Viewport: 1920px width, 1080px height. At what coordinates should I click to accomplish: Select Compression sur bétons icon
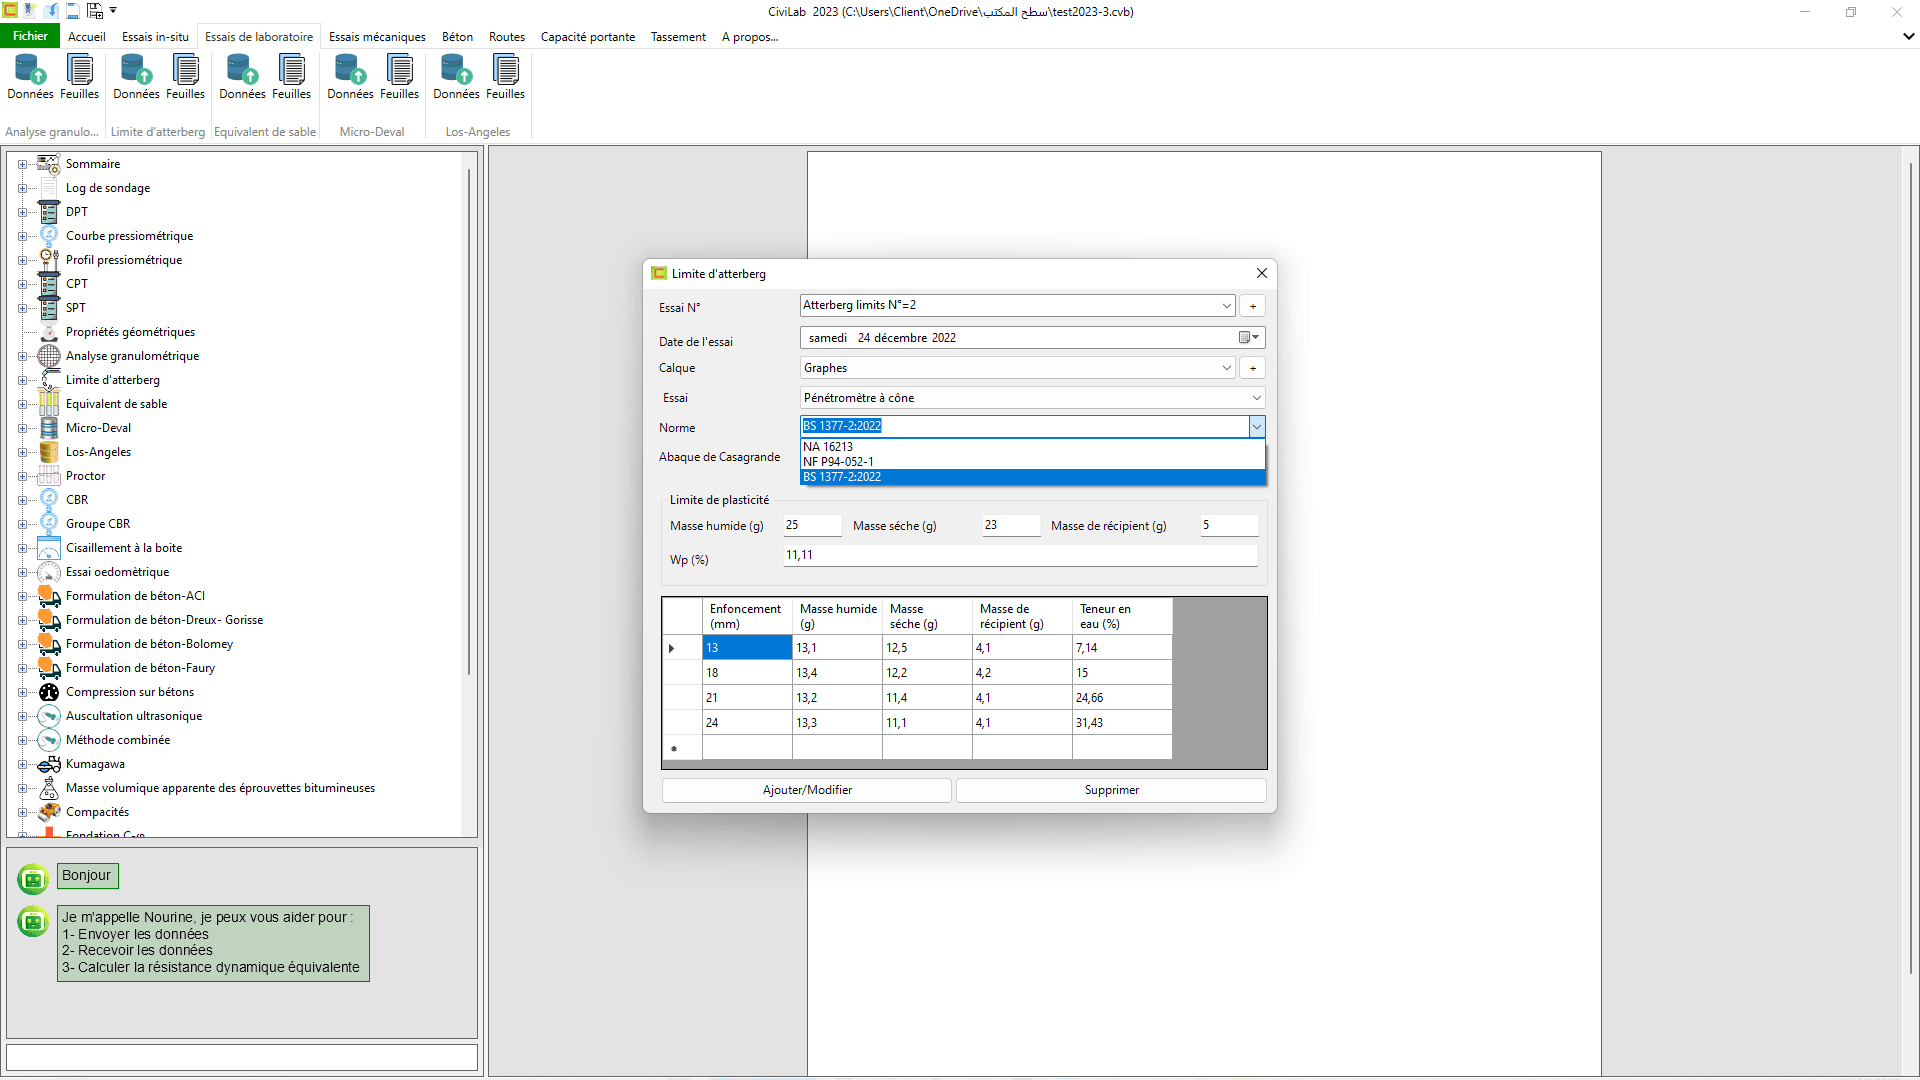49,692
